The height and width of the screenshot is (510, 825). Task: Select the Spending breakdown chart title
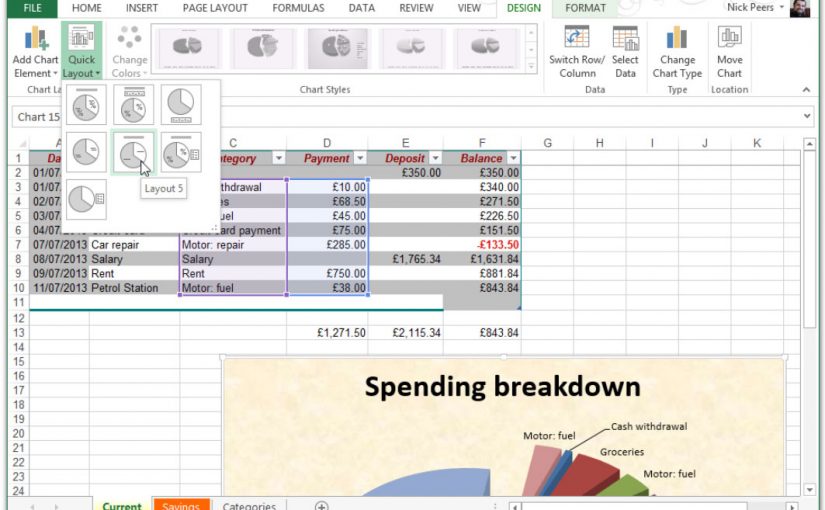[502, 387]
